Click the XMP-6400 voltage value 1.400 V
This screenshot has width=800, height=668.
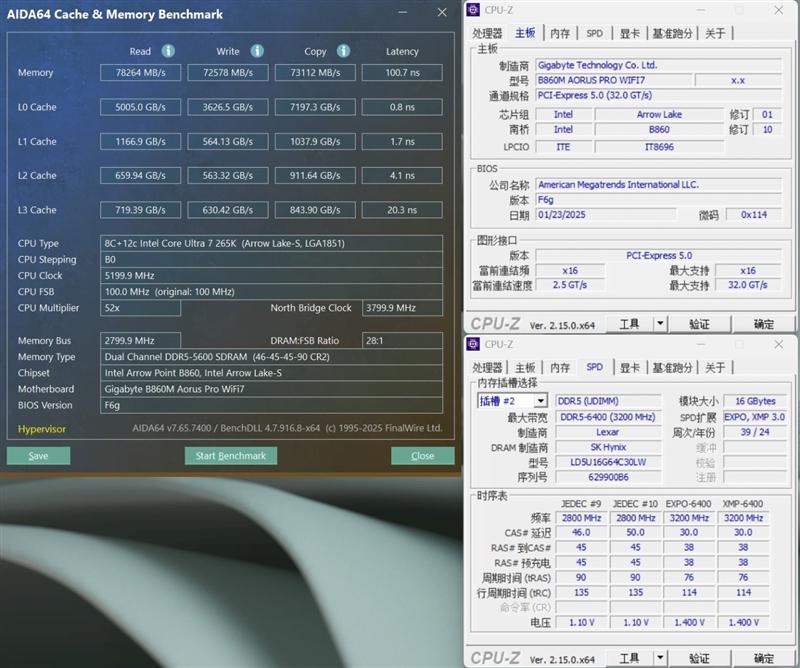click(x=743, y=622)
